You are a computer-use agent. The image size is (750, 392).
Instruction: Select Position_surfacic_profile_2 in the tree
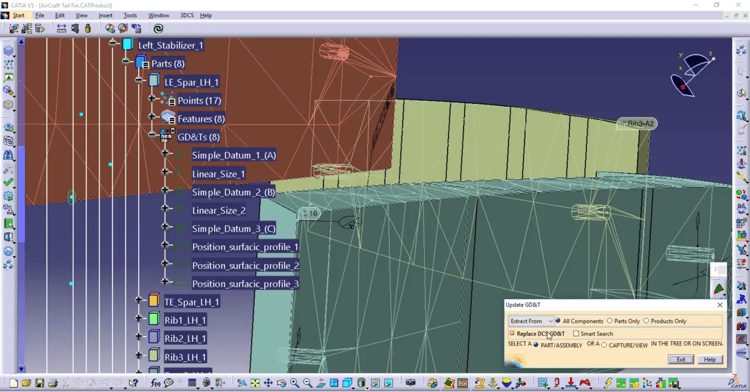(245, 265)
